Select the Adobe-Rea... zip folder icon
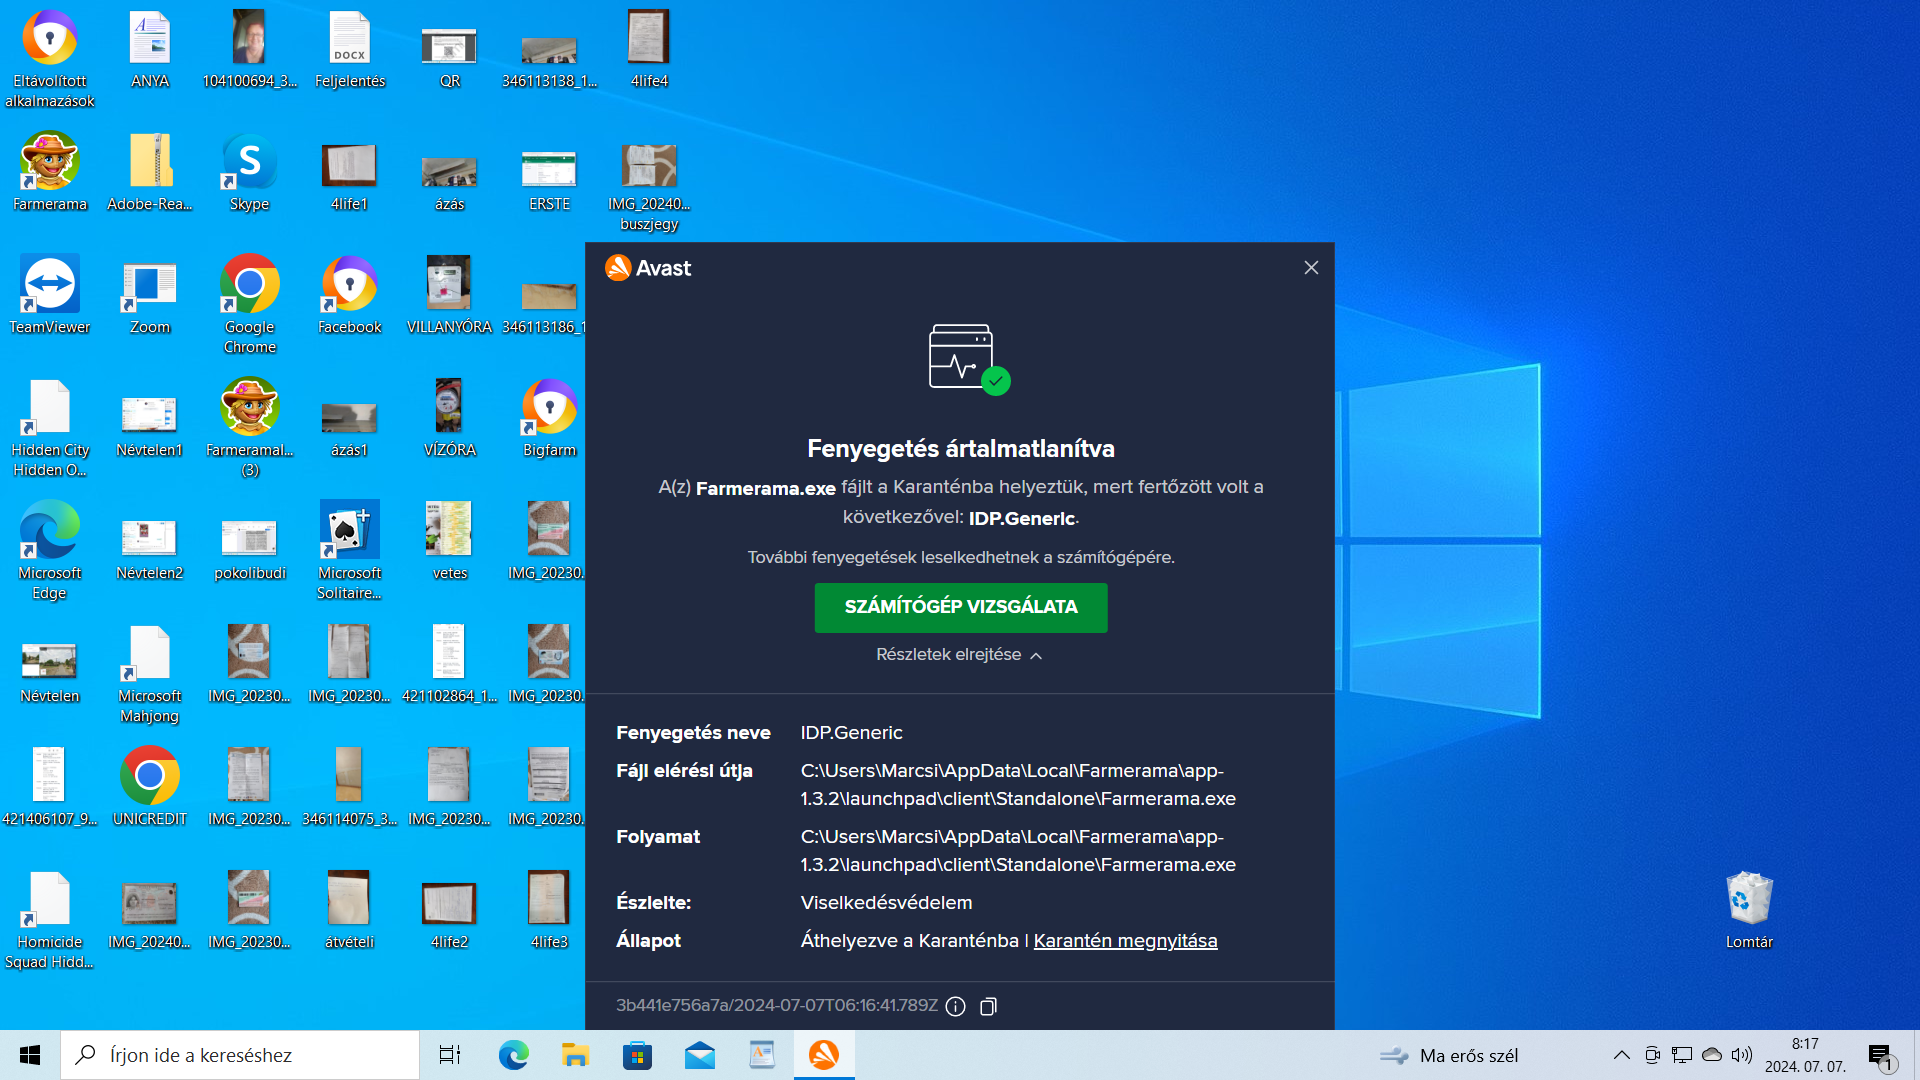 point(150,172)
